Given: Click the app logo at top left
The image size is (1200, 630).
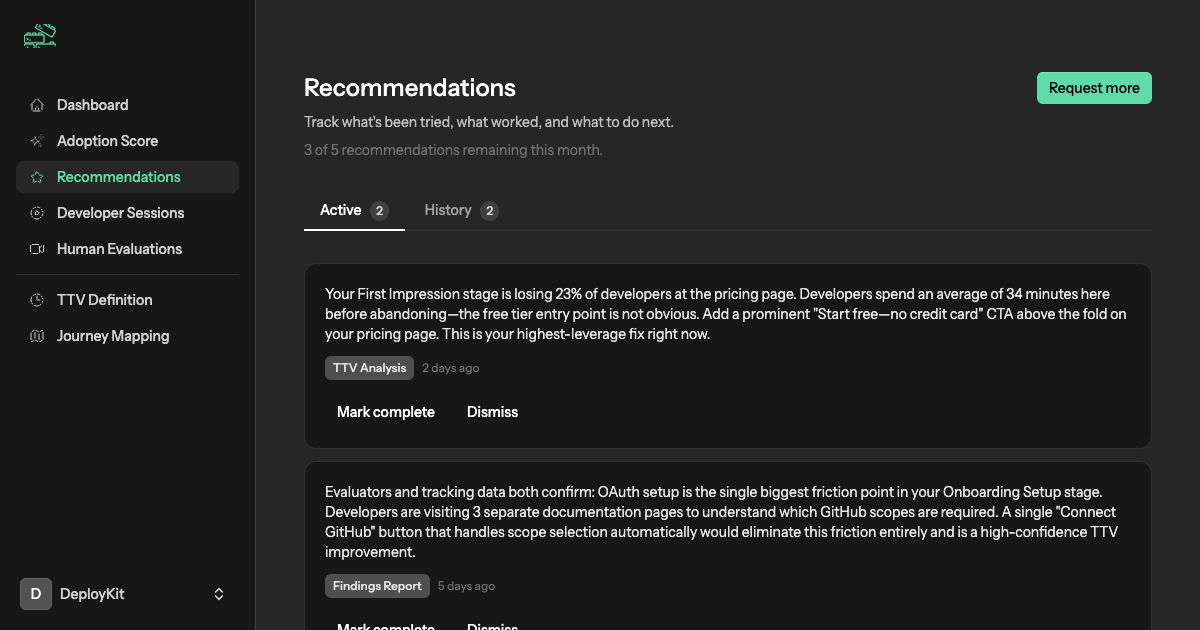Looking at the screenshot, I should (38, 35).
